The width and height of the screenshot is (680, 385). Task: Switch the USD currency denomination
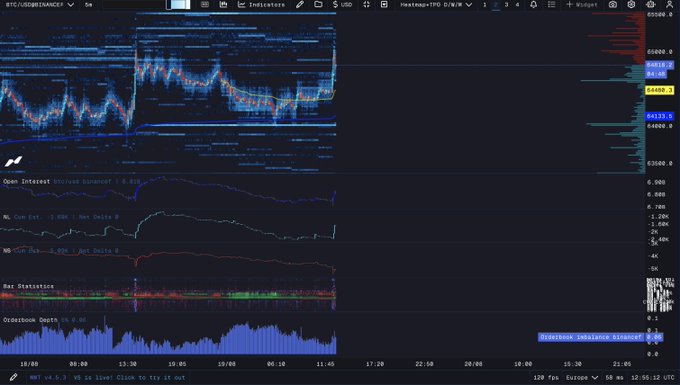pos(342,4)
